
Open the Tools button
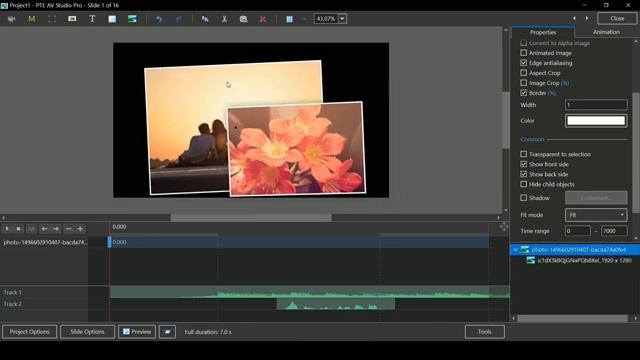(x=484, y=331)
